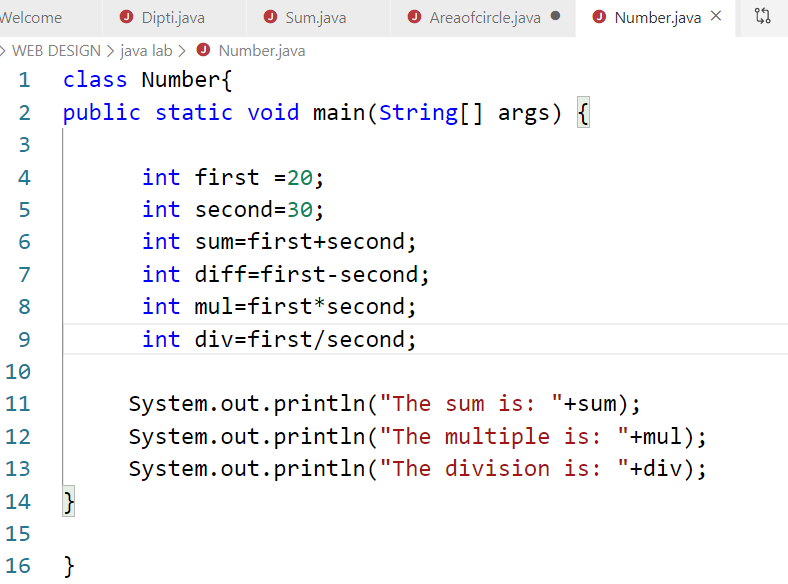Open the Number.java breadcrumb dropdown
This screenshot has height=584, width=788.
(261, 50)
